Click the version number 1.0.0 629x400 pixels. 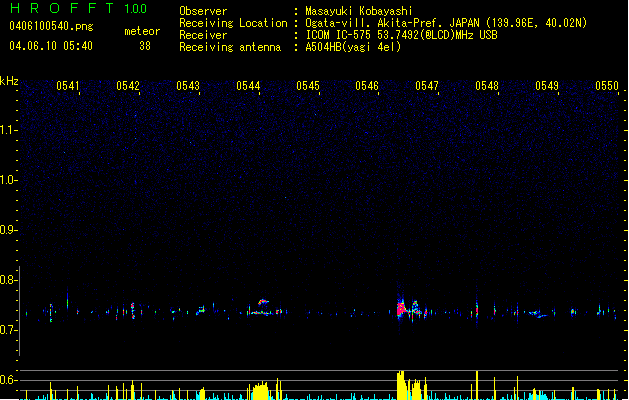click(135, 9)
